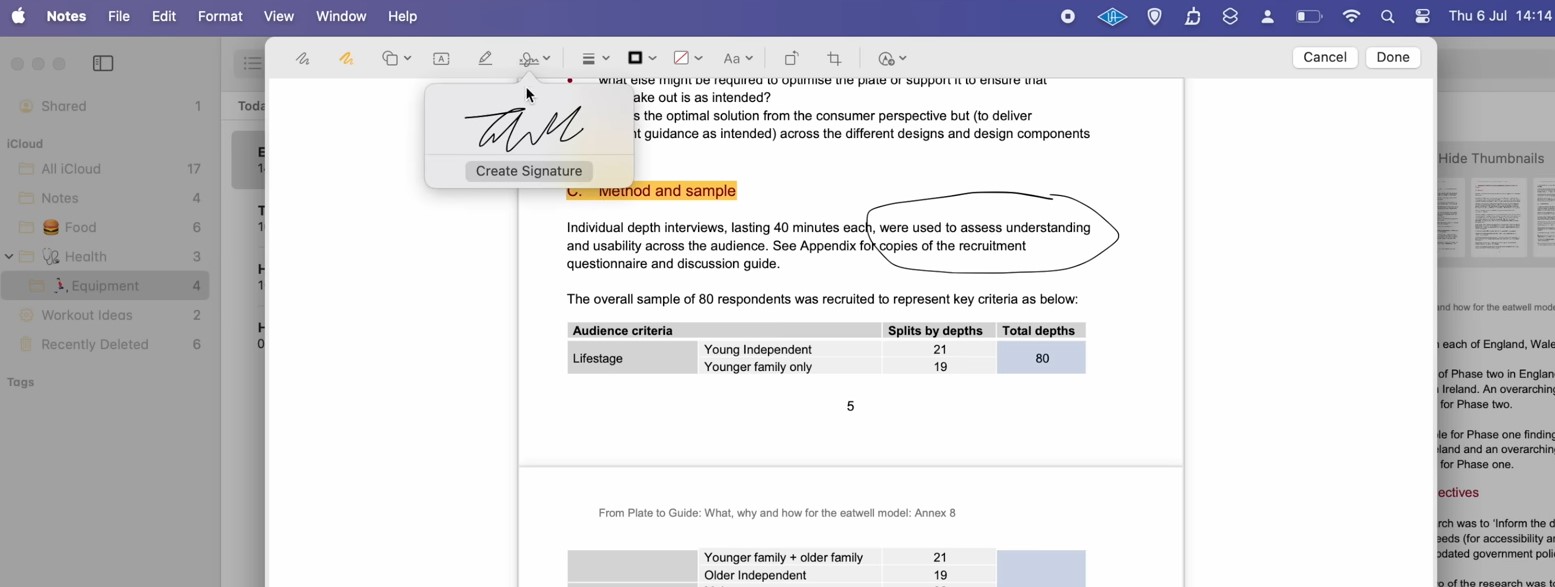Open the Border Color swatch
The image size is (1555, 587).
pyautogui.click(x=641, y=59)
